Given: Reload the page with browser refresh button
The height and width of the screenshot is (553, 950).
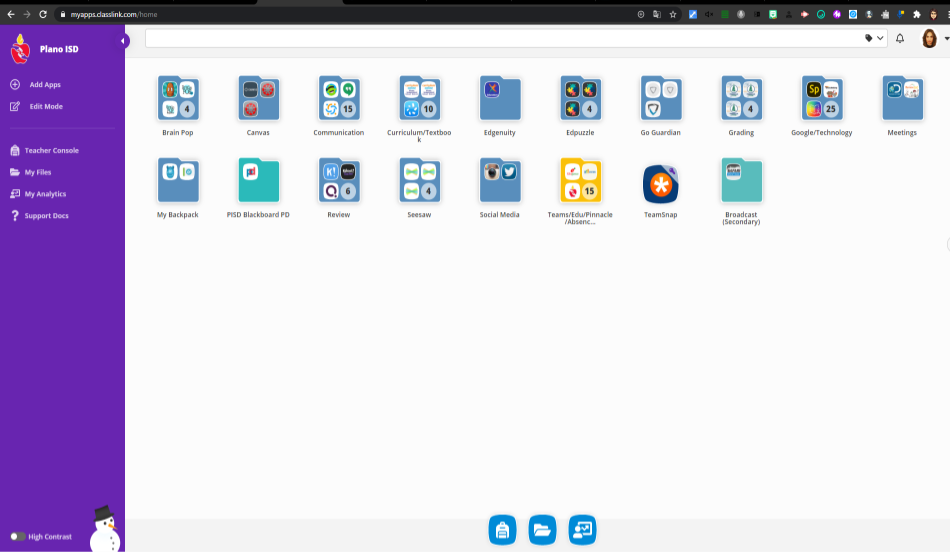Looking at the screenshot, I should tap(43, 15).
